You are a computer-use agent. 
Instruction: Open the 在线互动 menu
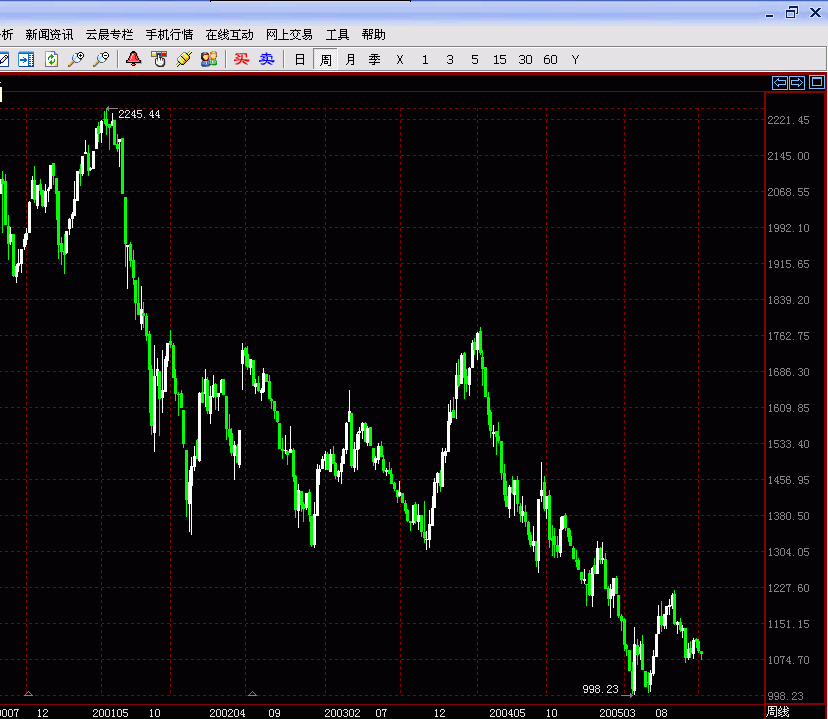(x=230, y=35)
